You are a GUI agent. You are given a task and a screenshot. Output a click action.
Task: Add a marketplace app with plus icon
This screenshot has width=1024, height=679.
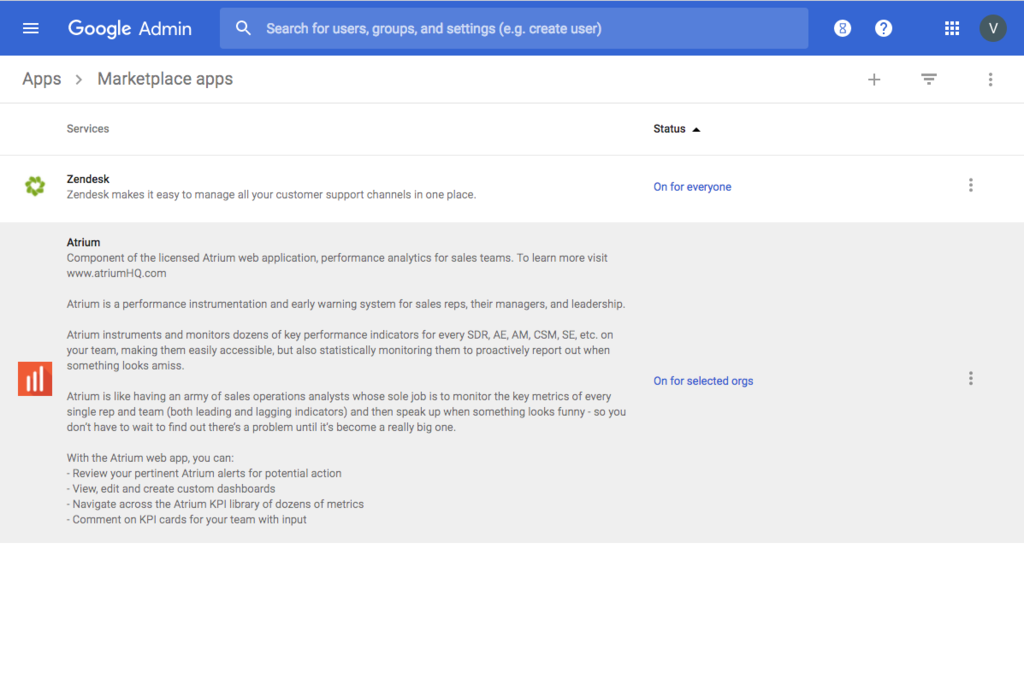[x=874, y=80]
